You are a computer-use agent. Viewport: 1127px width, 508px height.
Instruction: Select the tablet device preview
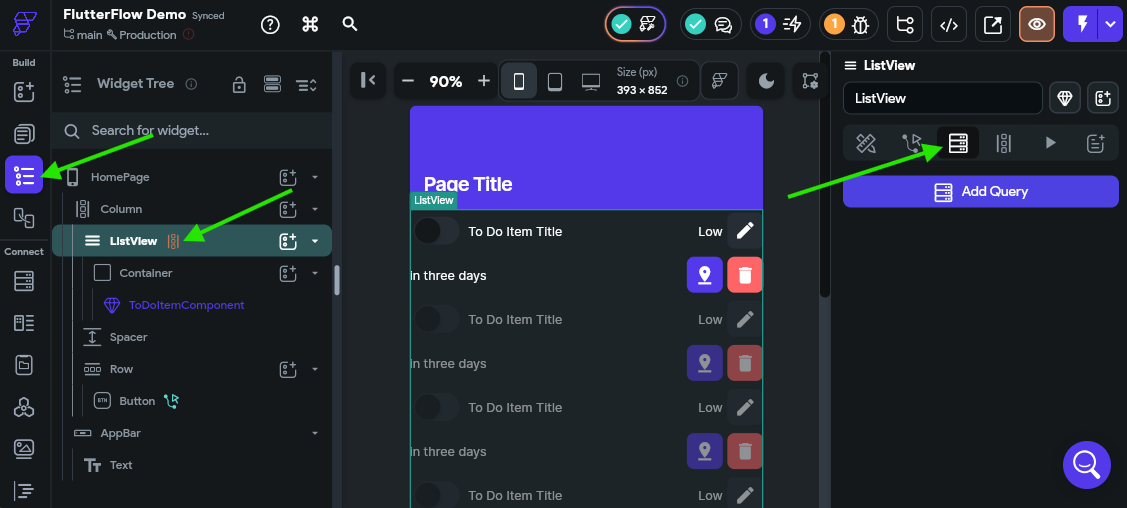(554, 82)
